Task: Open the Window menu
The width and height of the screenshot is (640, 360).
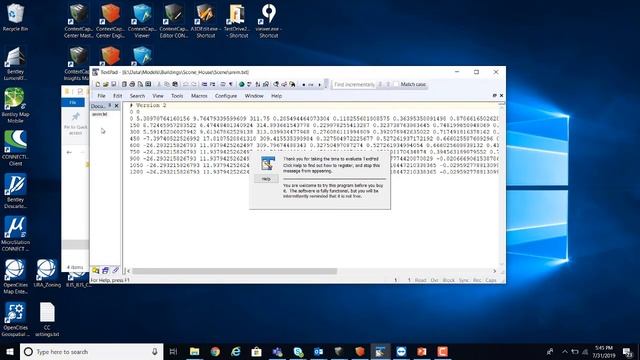Action: 254,96
